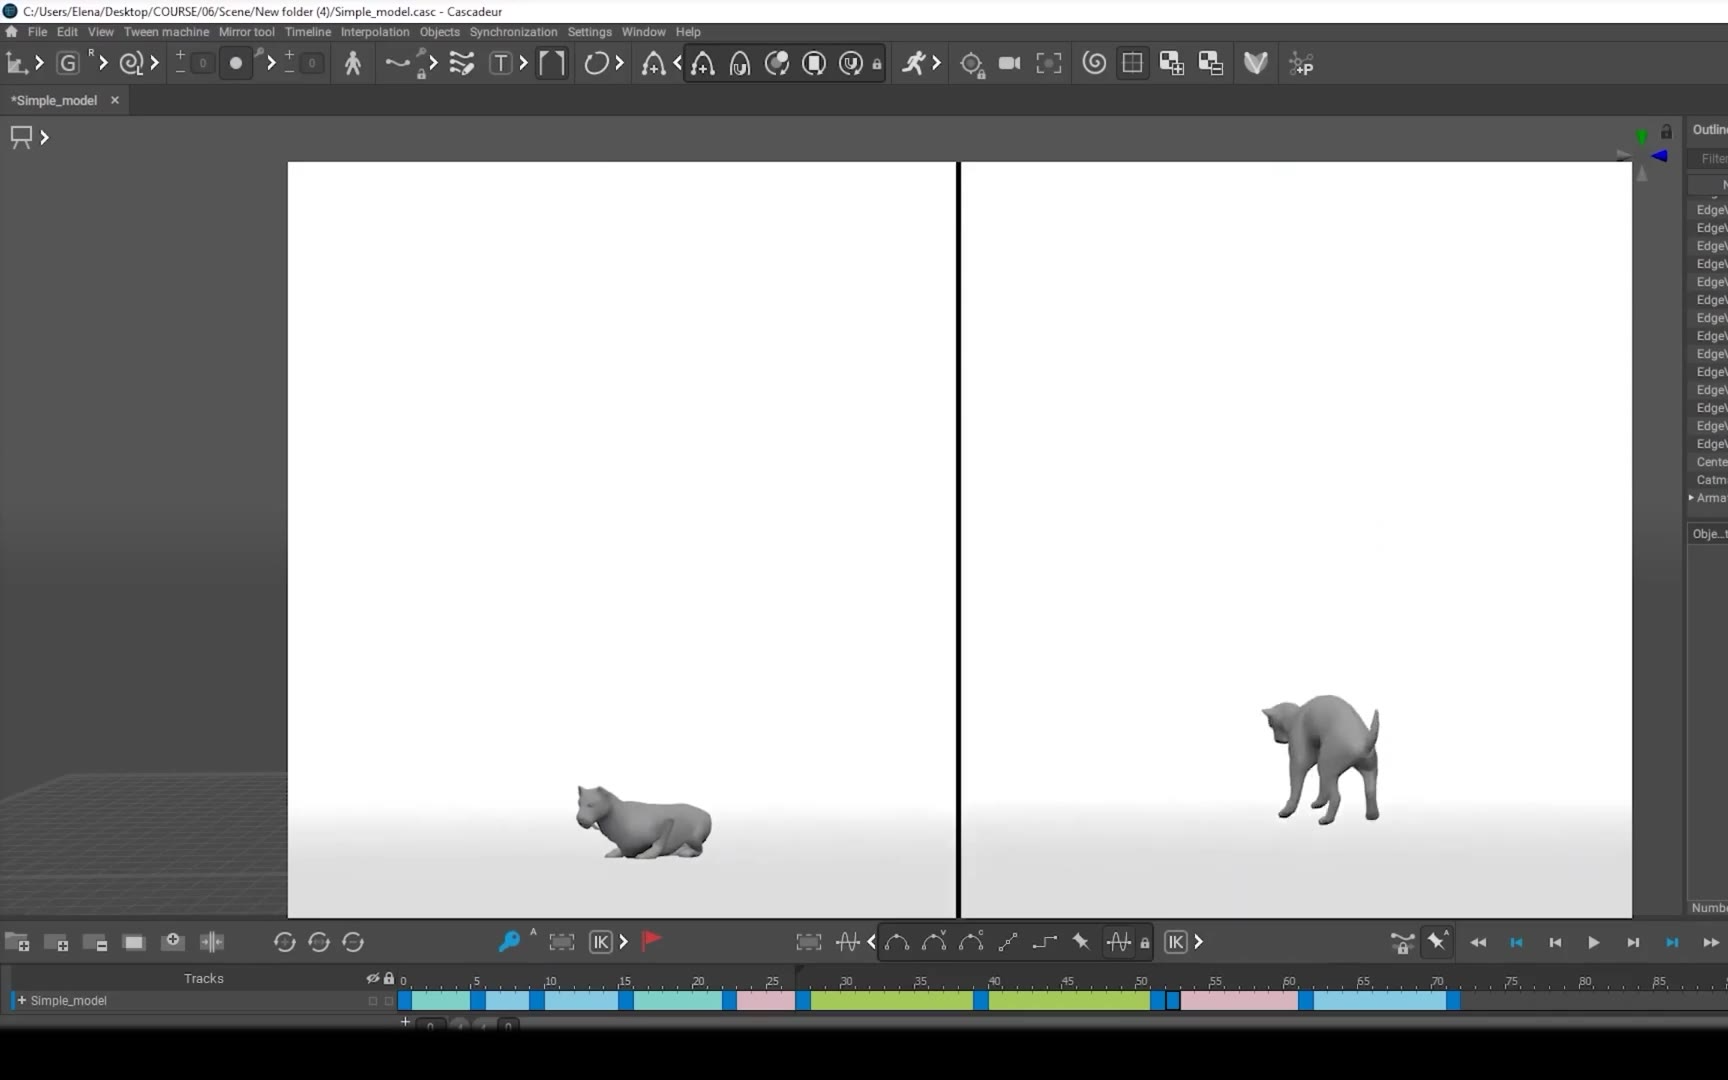This screenshot has width=1728, height=1080.
Task: Click the video camera icon
Action: pos(1010,64)
